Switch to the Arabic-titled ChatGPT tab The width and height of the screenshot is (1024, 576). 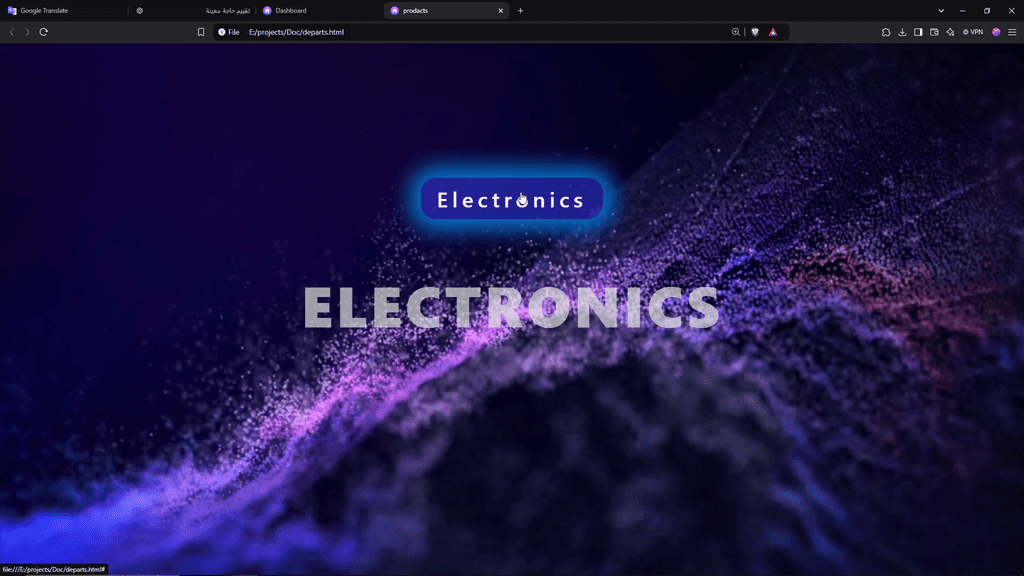pos(193,10)
